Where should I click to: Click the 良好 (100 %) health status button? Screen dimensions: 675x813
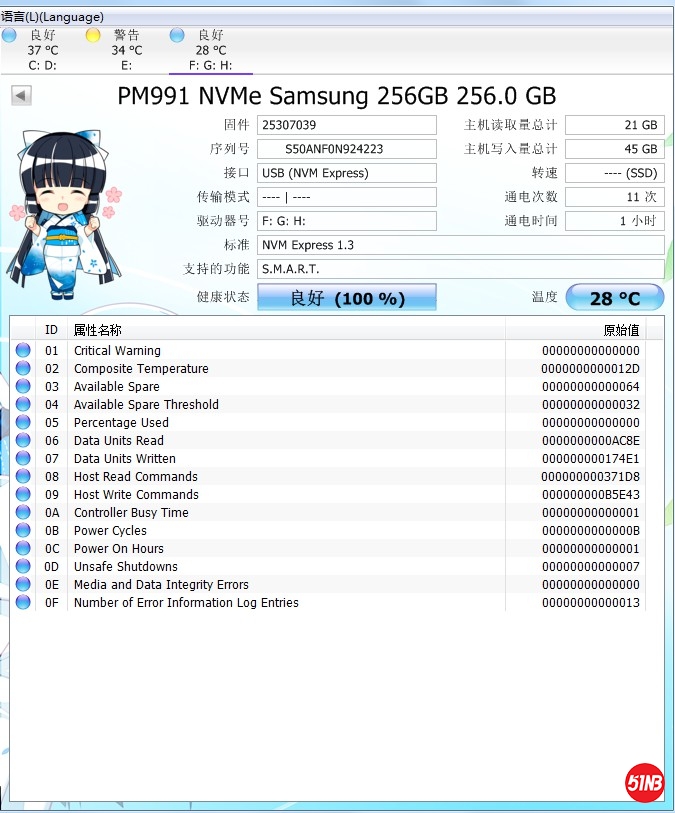pos(347,298)
